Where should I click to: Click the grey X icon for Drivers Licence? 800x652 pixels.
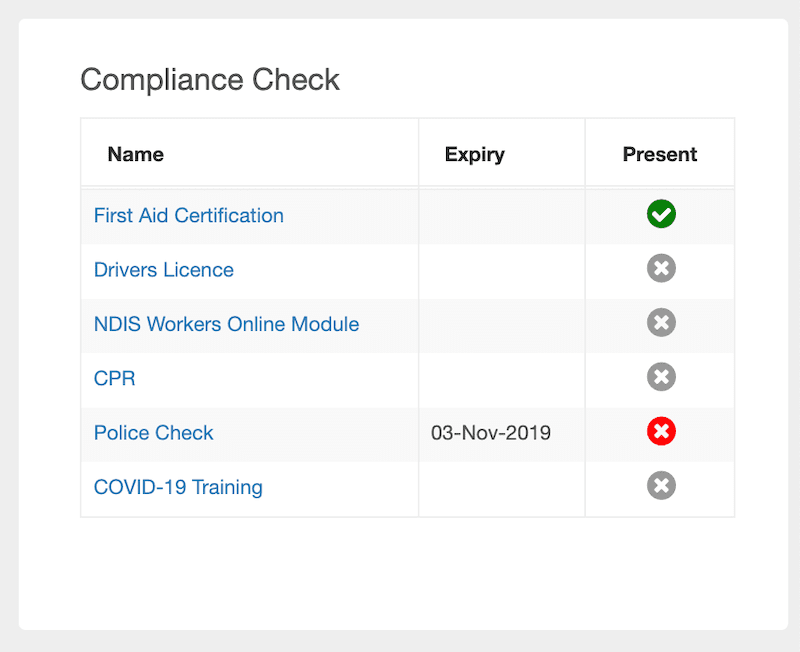pyautogui.click(x=661, y=268)
